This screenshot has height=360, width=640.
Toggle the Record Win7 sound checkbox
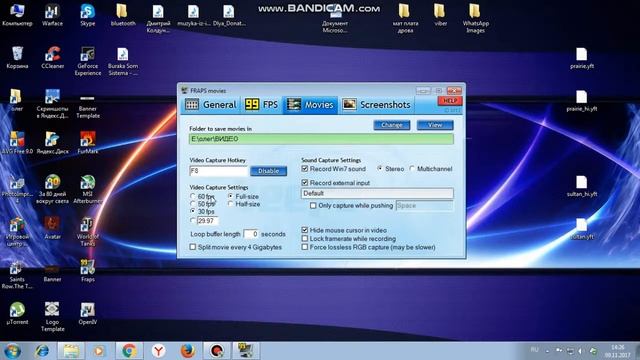[x=304, y=169]
